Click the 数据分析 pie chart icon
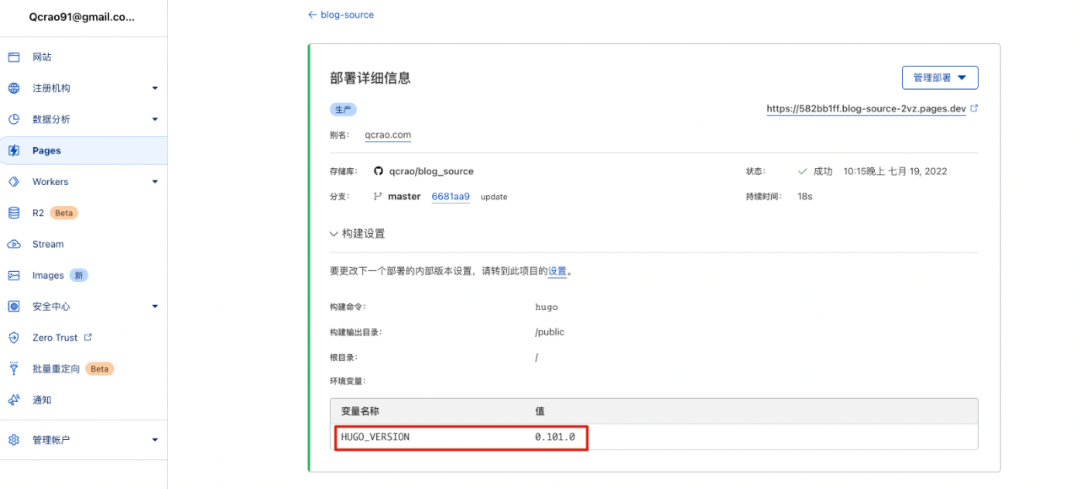 click(14, 119)
